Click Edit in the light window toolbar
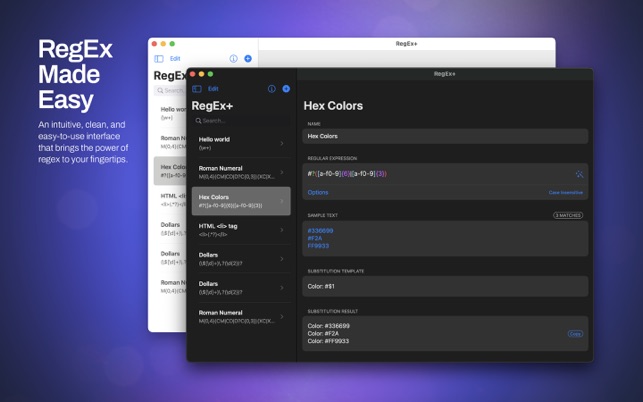Viewport: 643px width, 402px height. (x=175, y=59)
